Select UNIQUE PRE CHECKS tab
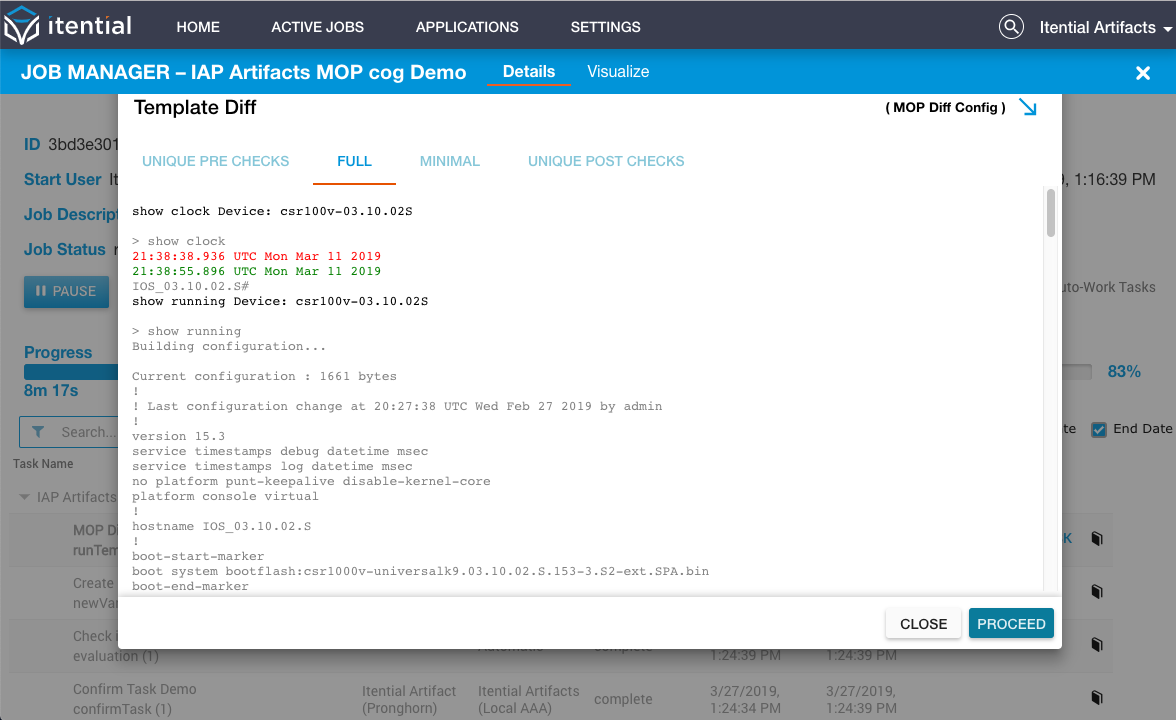The height and width of the screenshot is (720, 1176). [x=215, y=161]
